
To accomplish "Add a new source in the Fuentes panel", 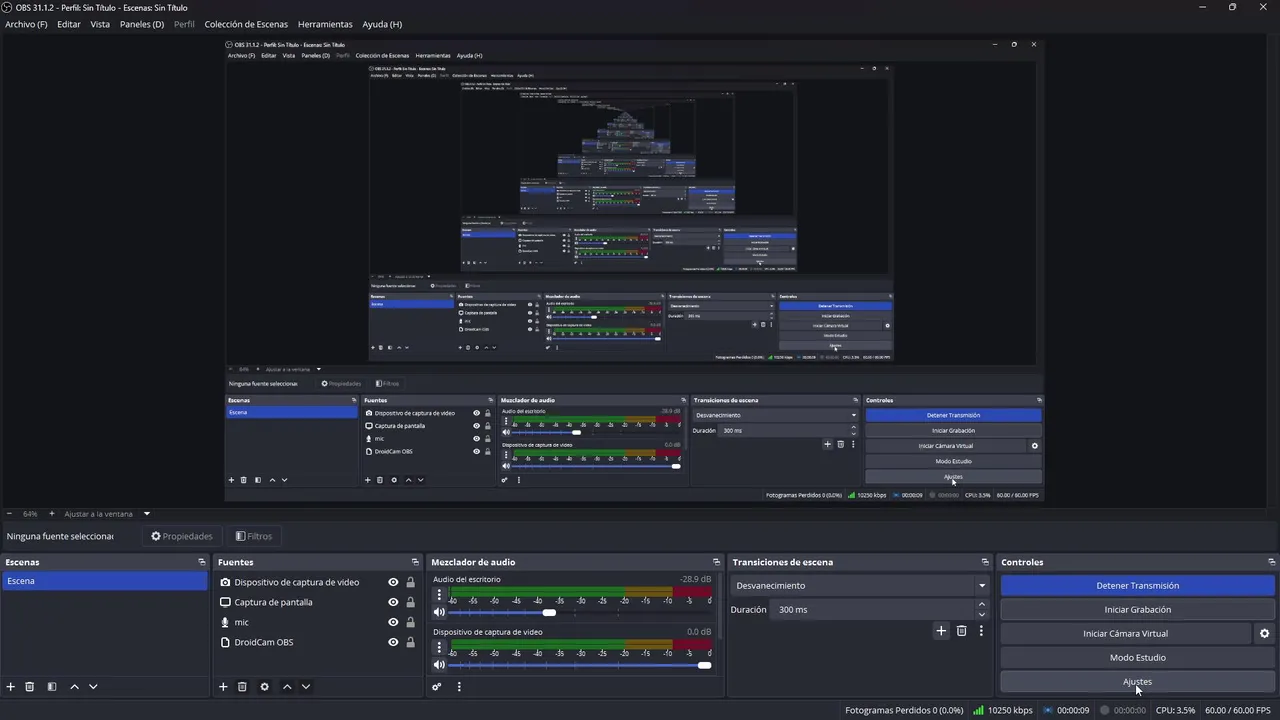I will point(223,687).
